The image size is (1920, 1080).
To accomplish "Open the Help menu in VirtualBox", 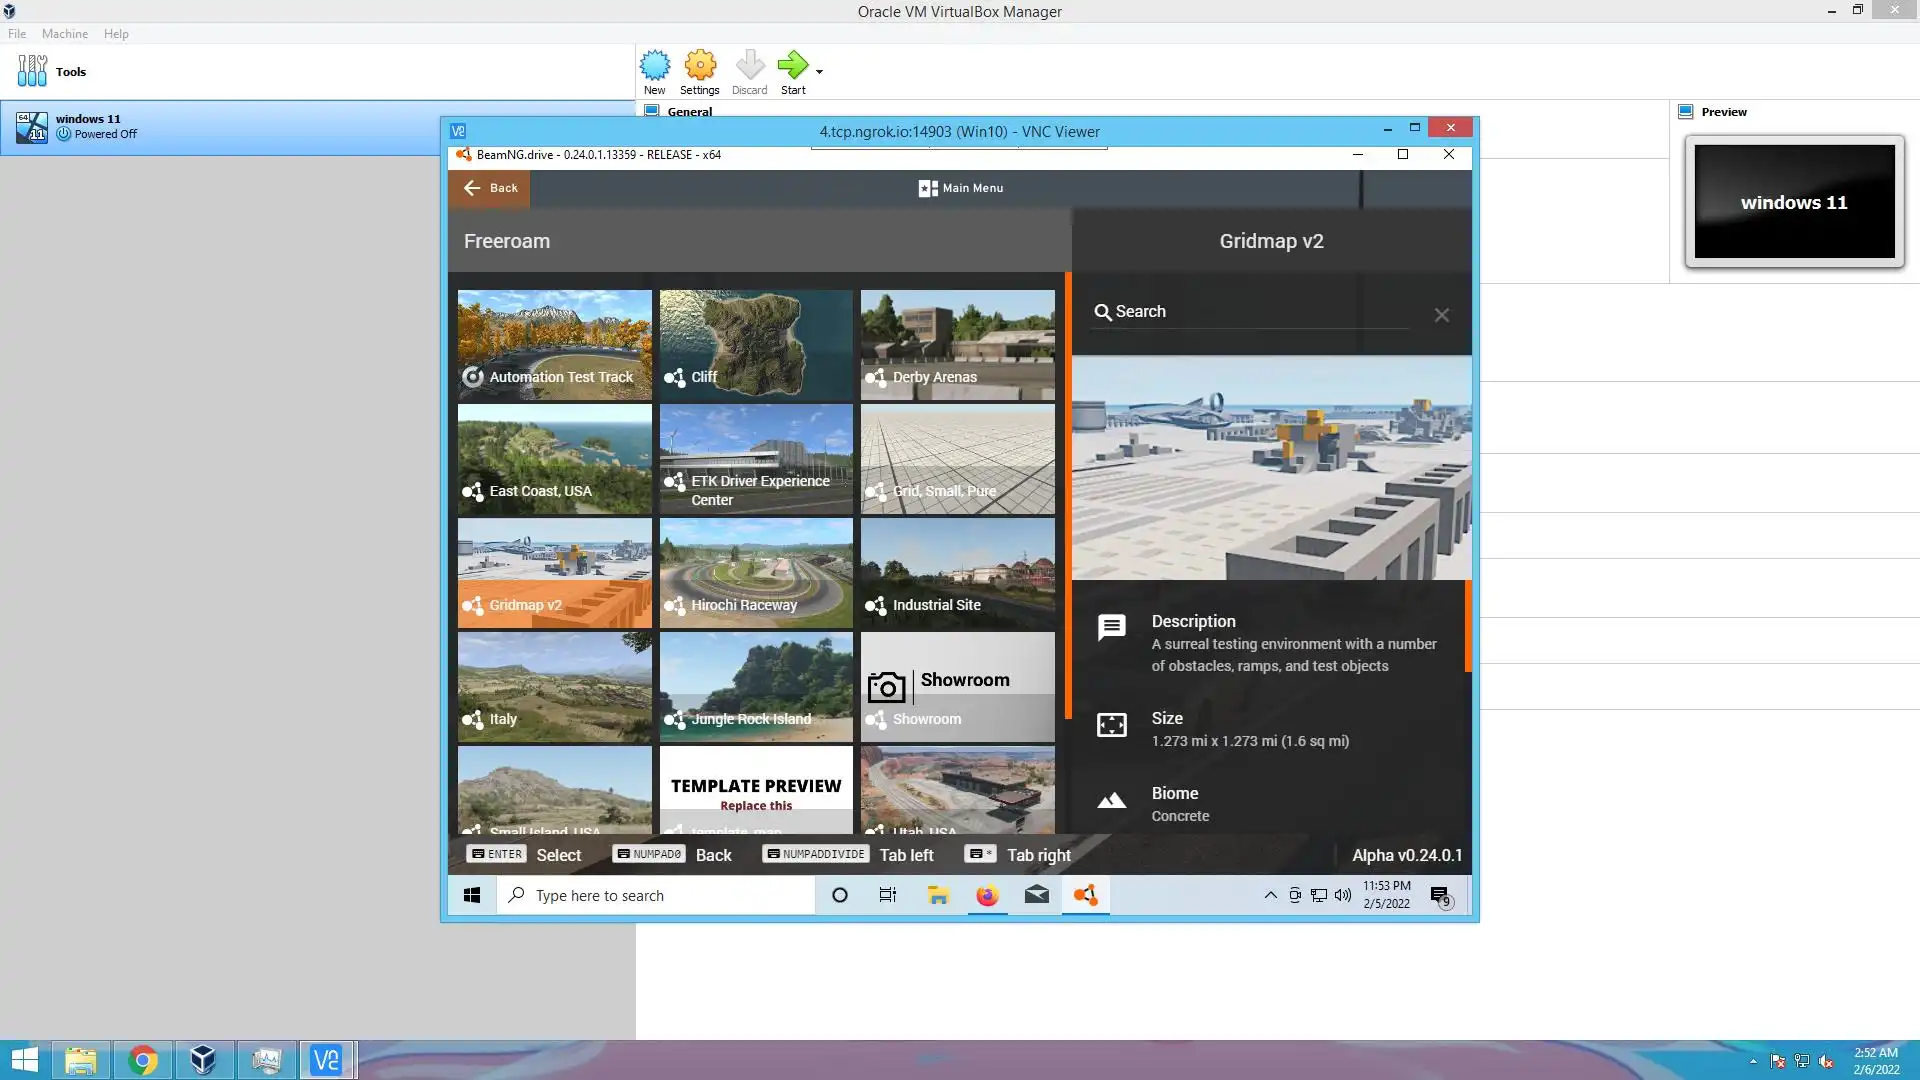I will pos(116,34).
